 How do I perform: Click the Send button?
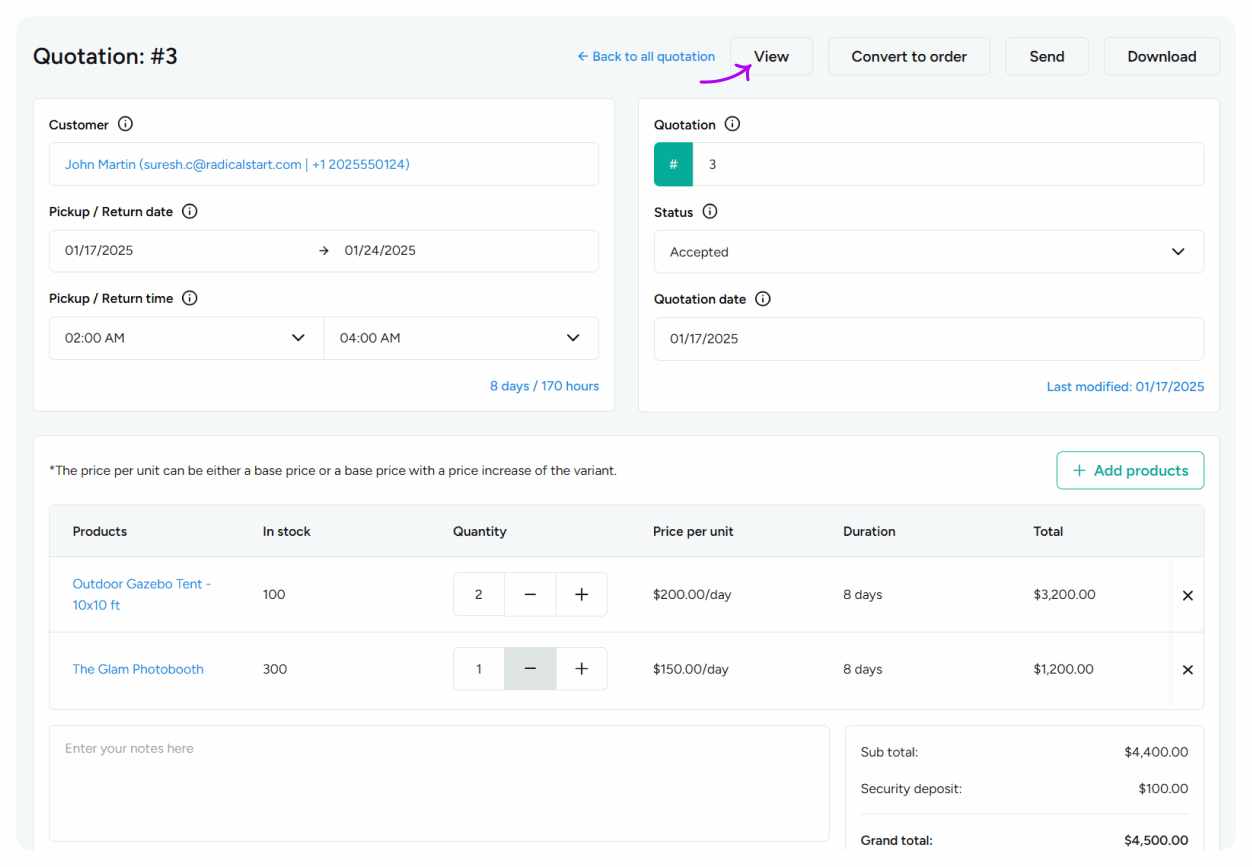coord(1047,56)
